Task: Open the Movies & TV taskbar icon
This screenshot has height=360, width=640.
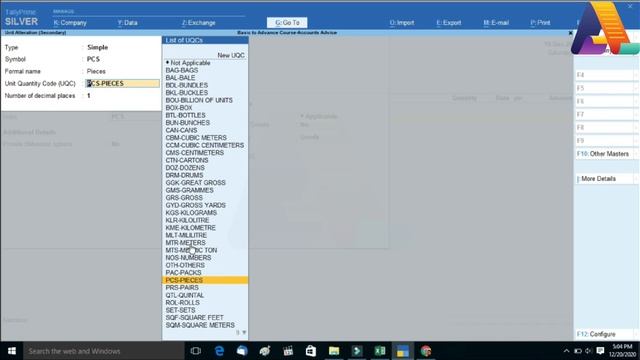Action: click(x=288, y=351)
